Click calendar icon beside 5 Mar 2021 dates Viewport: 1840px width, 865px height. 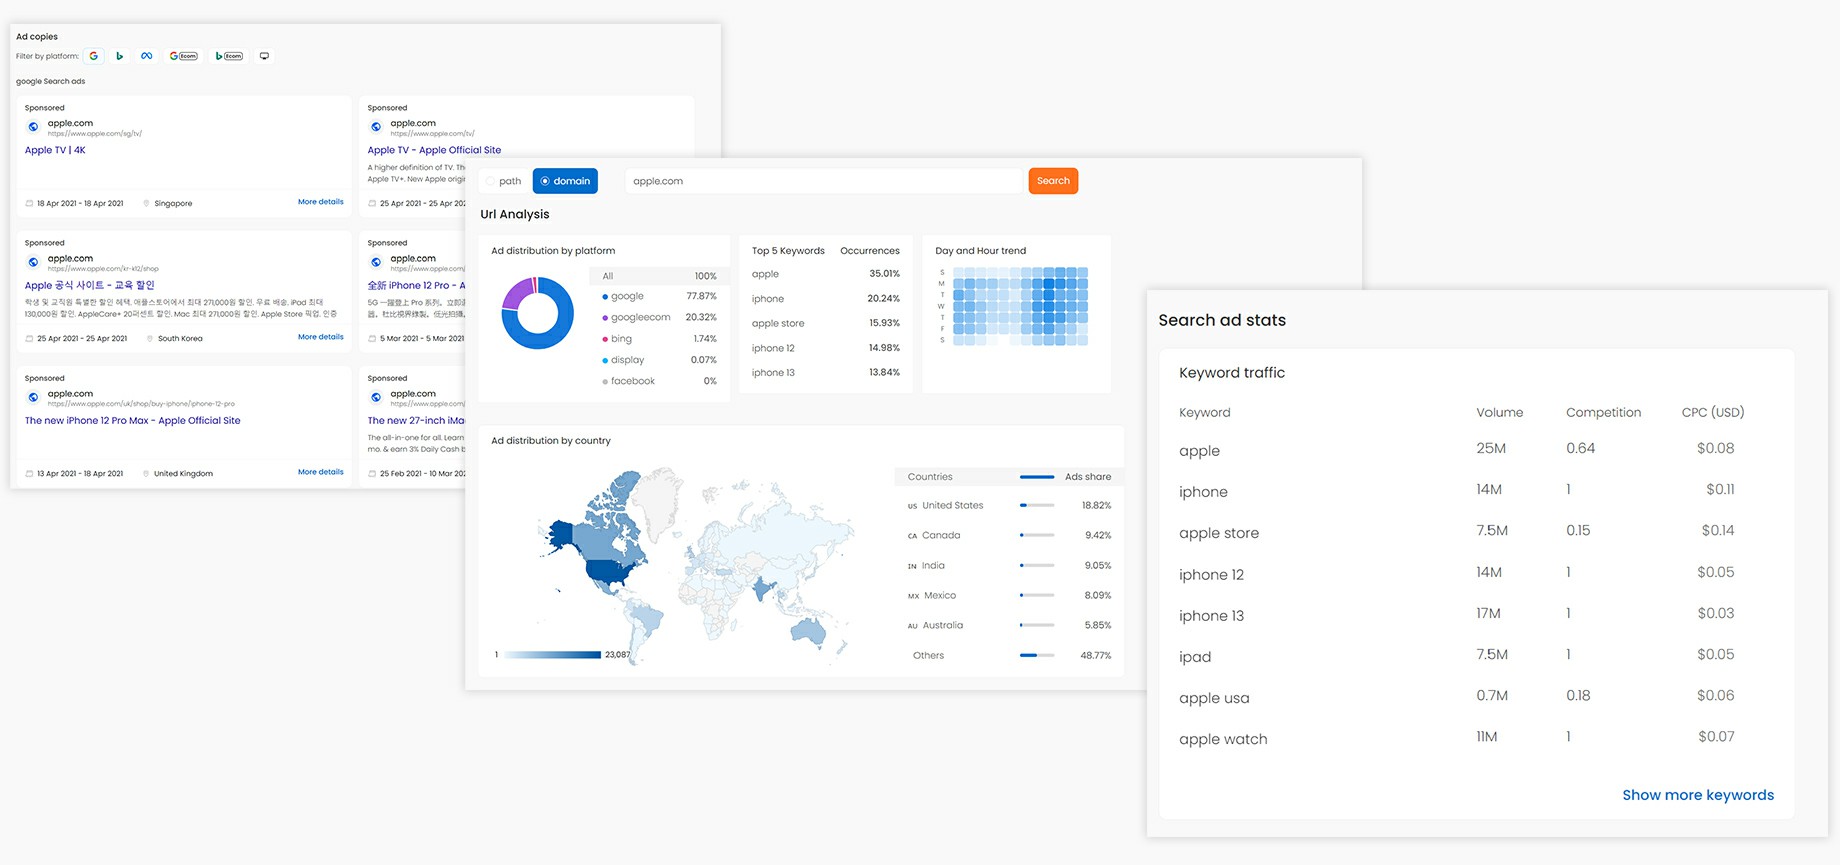point(372,338)
